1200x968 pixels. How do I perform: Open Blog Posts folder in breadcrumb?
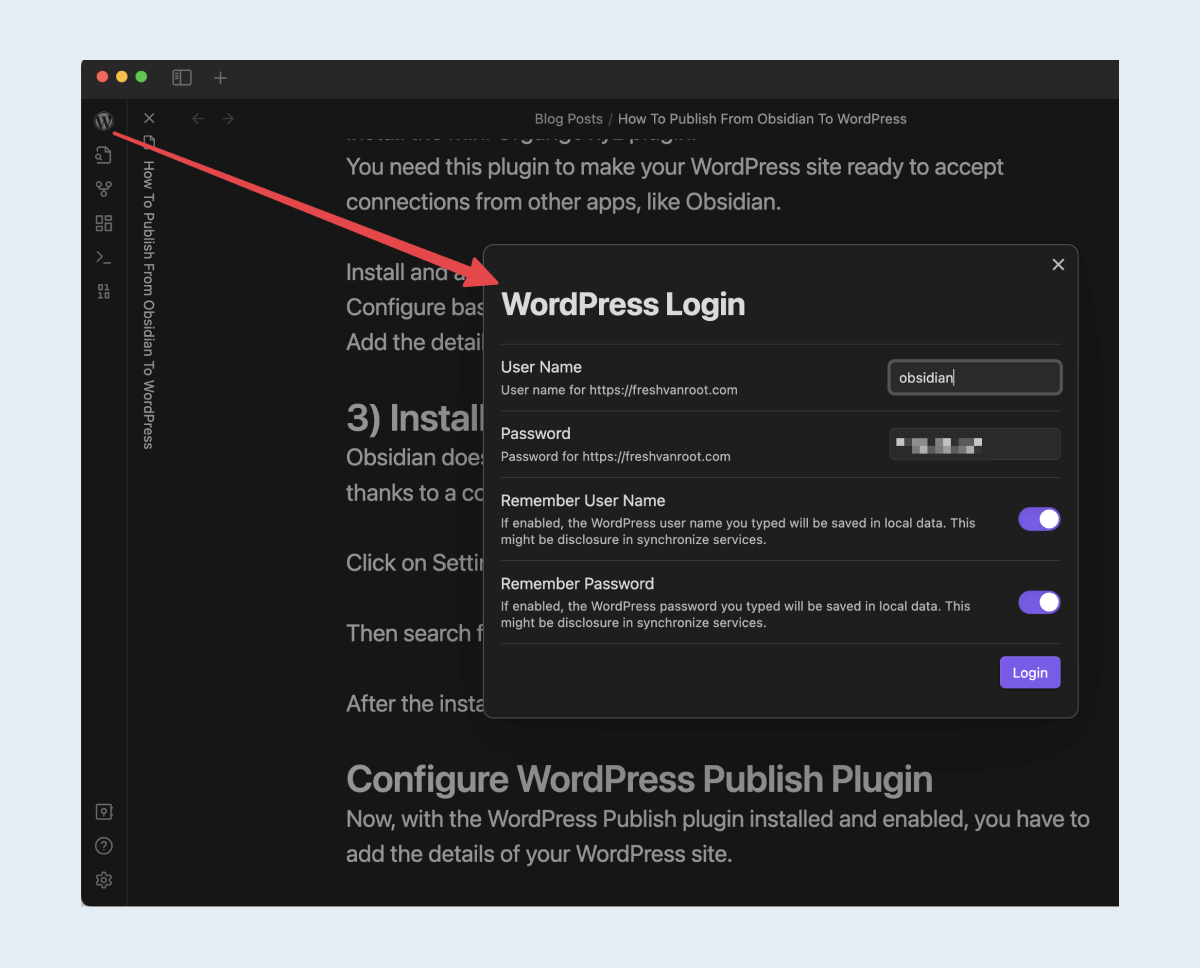(569, 118)
